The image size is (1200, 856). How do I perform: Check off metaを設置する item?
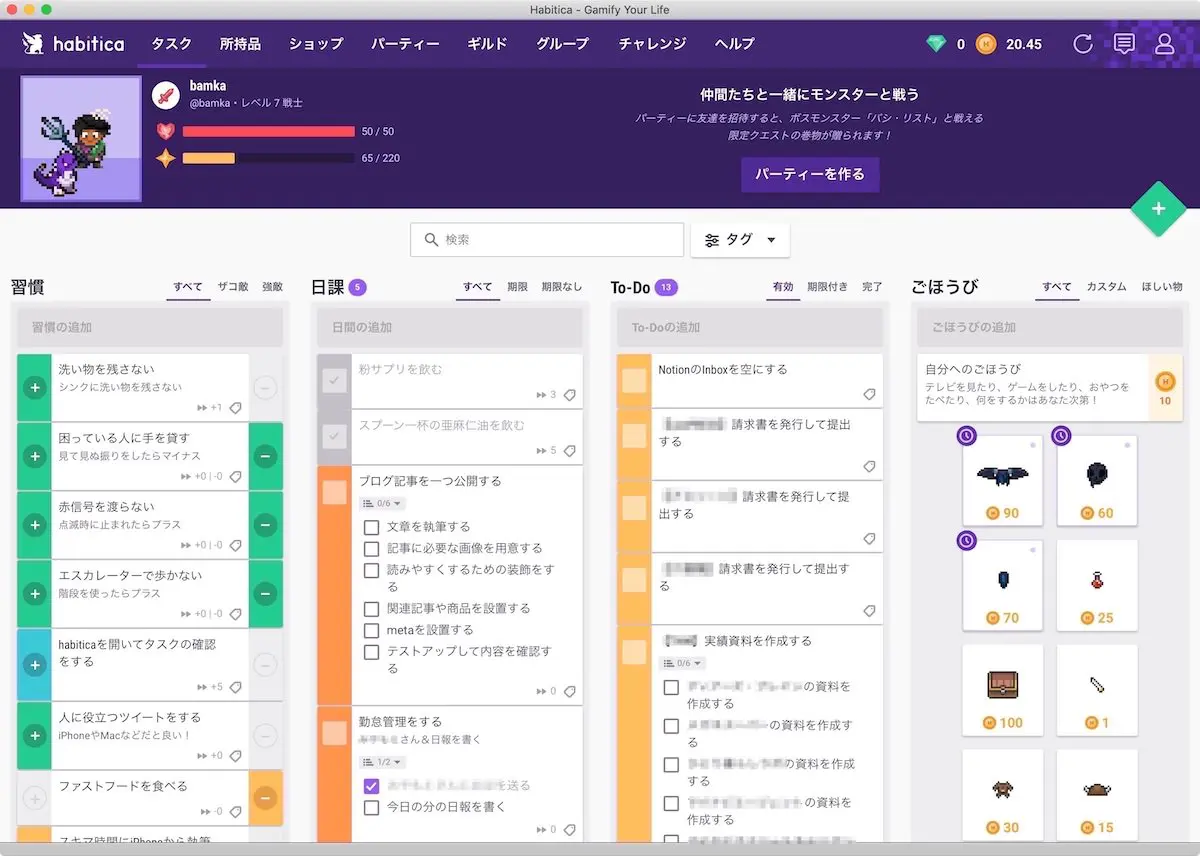click(371, 631)
